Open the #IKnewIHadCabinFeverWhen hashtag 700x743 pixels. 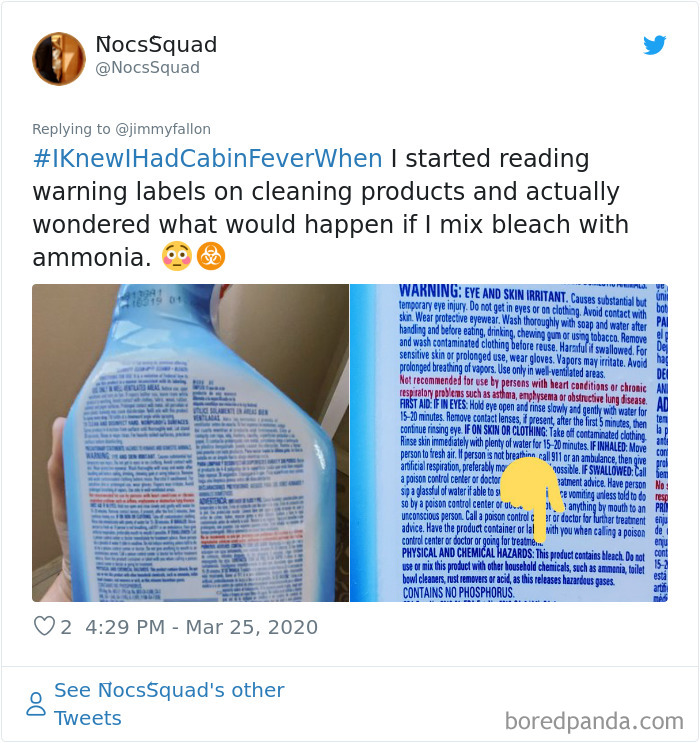208,159
